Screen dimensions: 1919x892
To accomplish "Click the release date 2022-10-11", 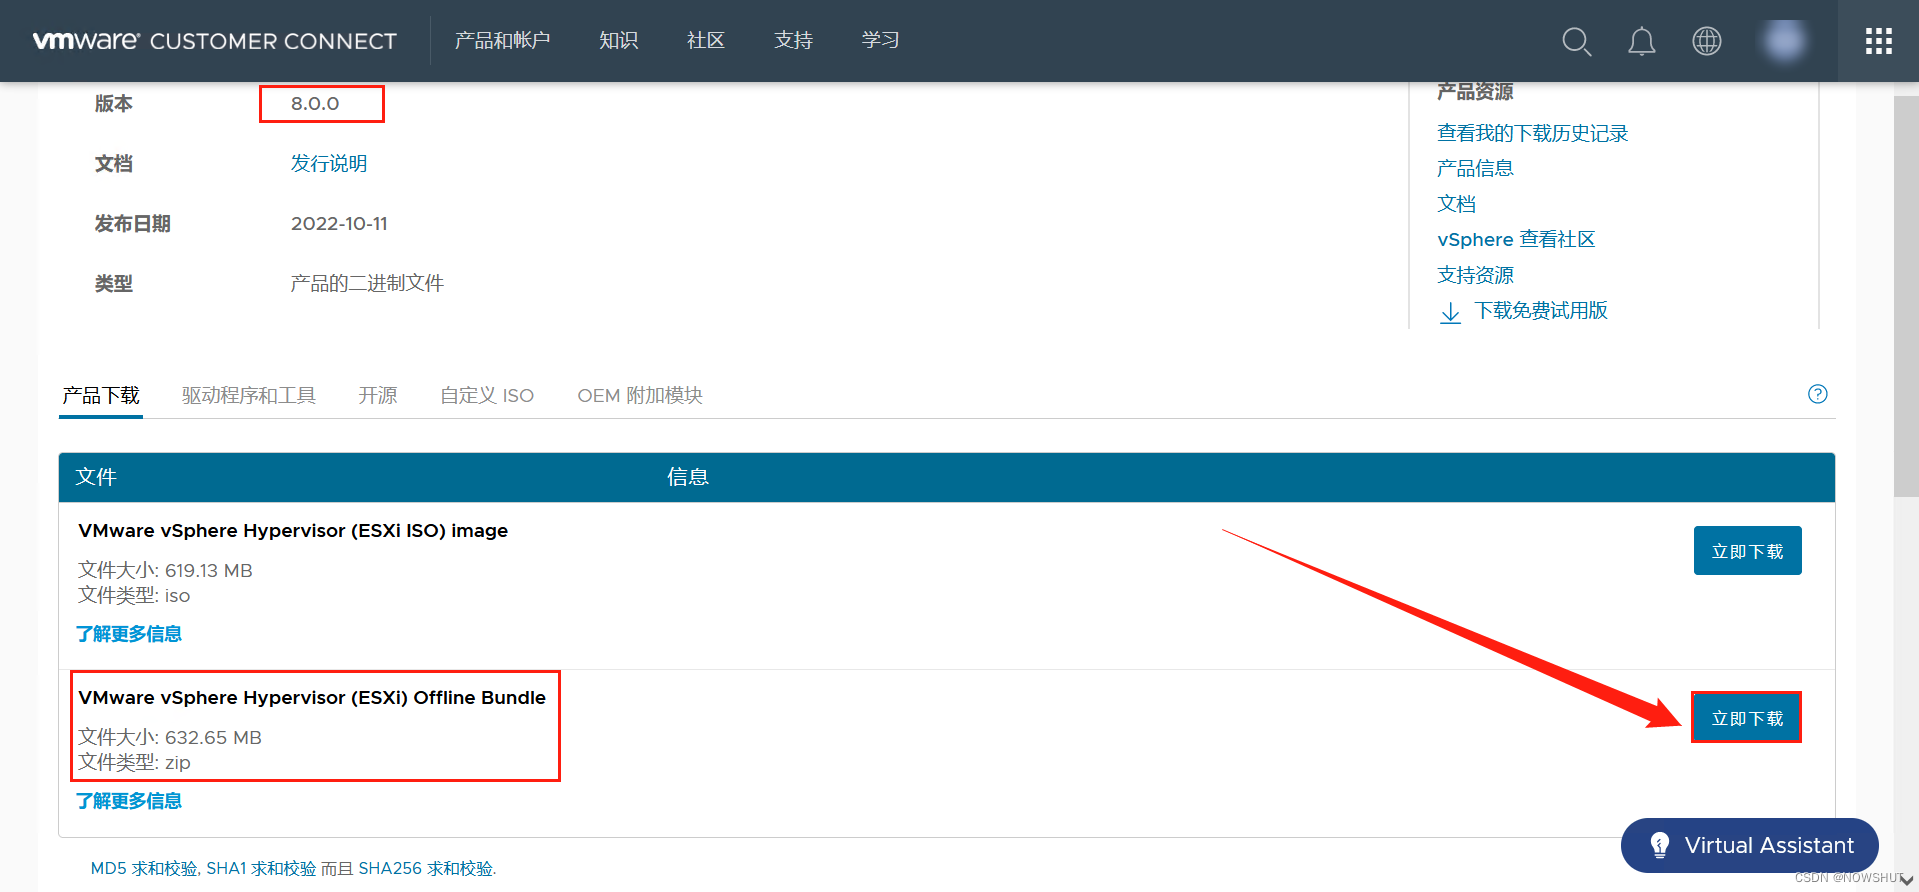I will point(339,224).
